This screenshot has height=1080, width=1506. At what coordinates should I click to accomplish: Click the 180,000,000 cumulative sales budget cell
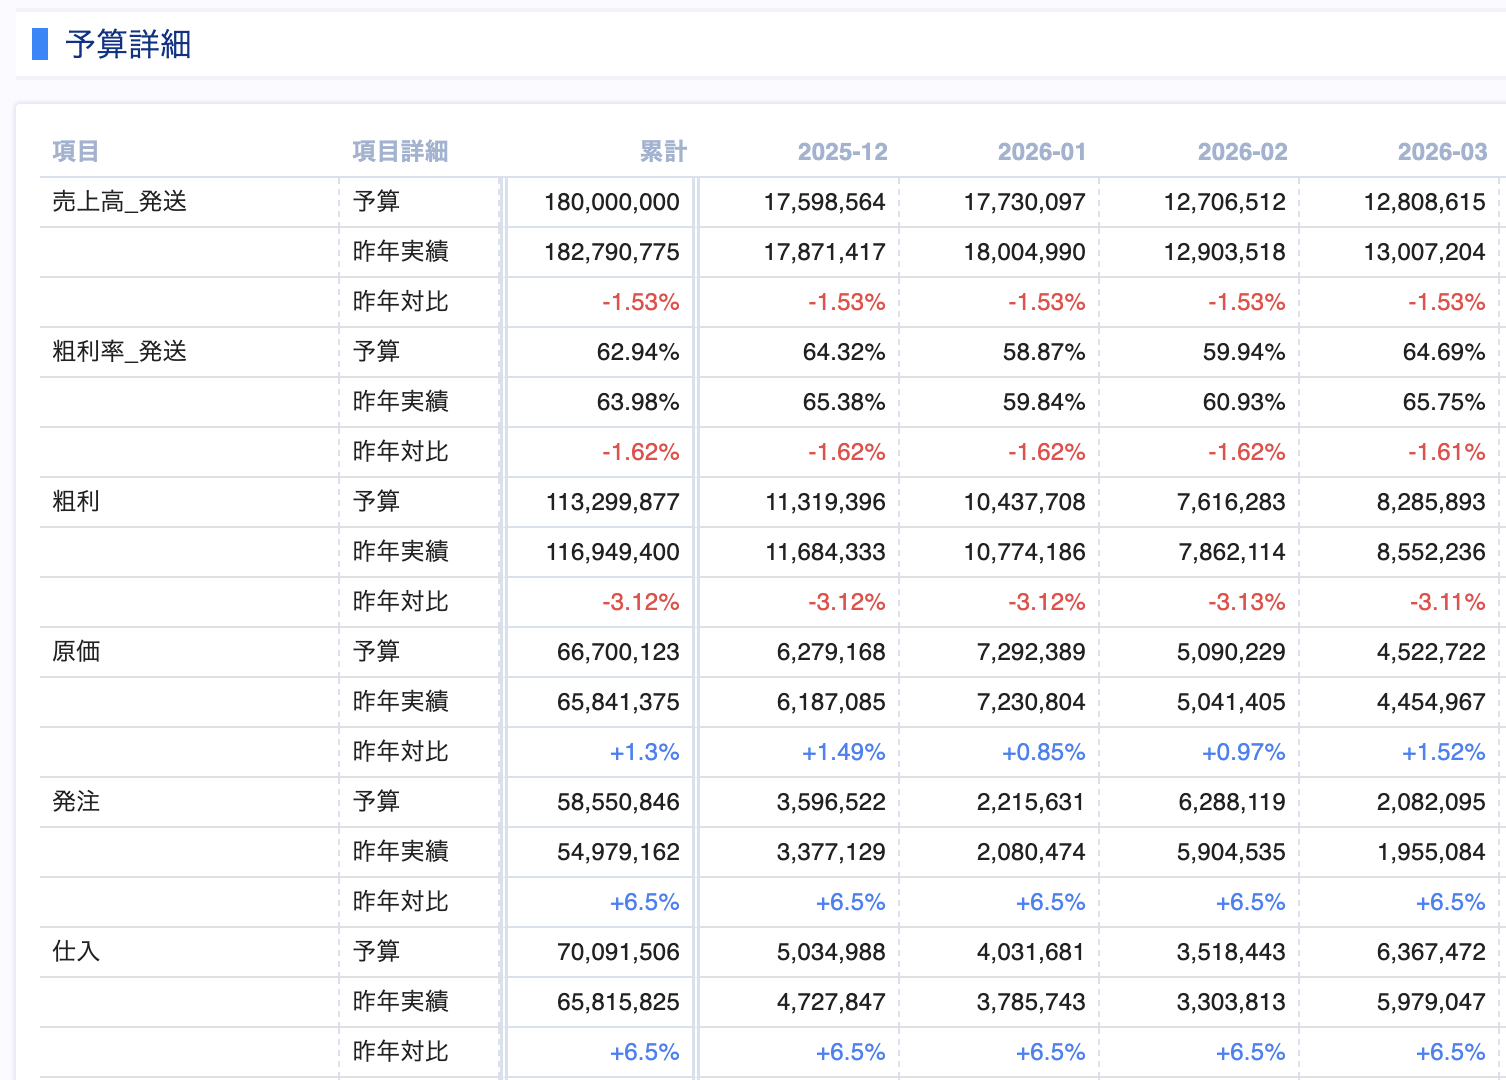611,202
